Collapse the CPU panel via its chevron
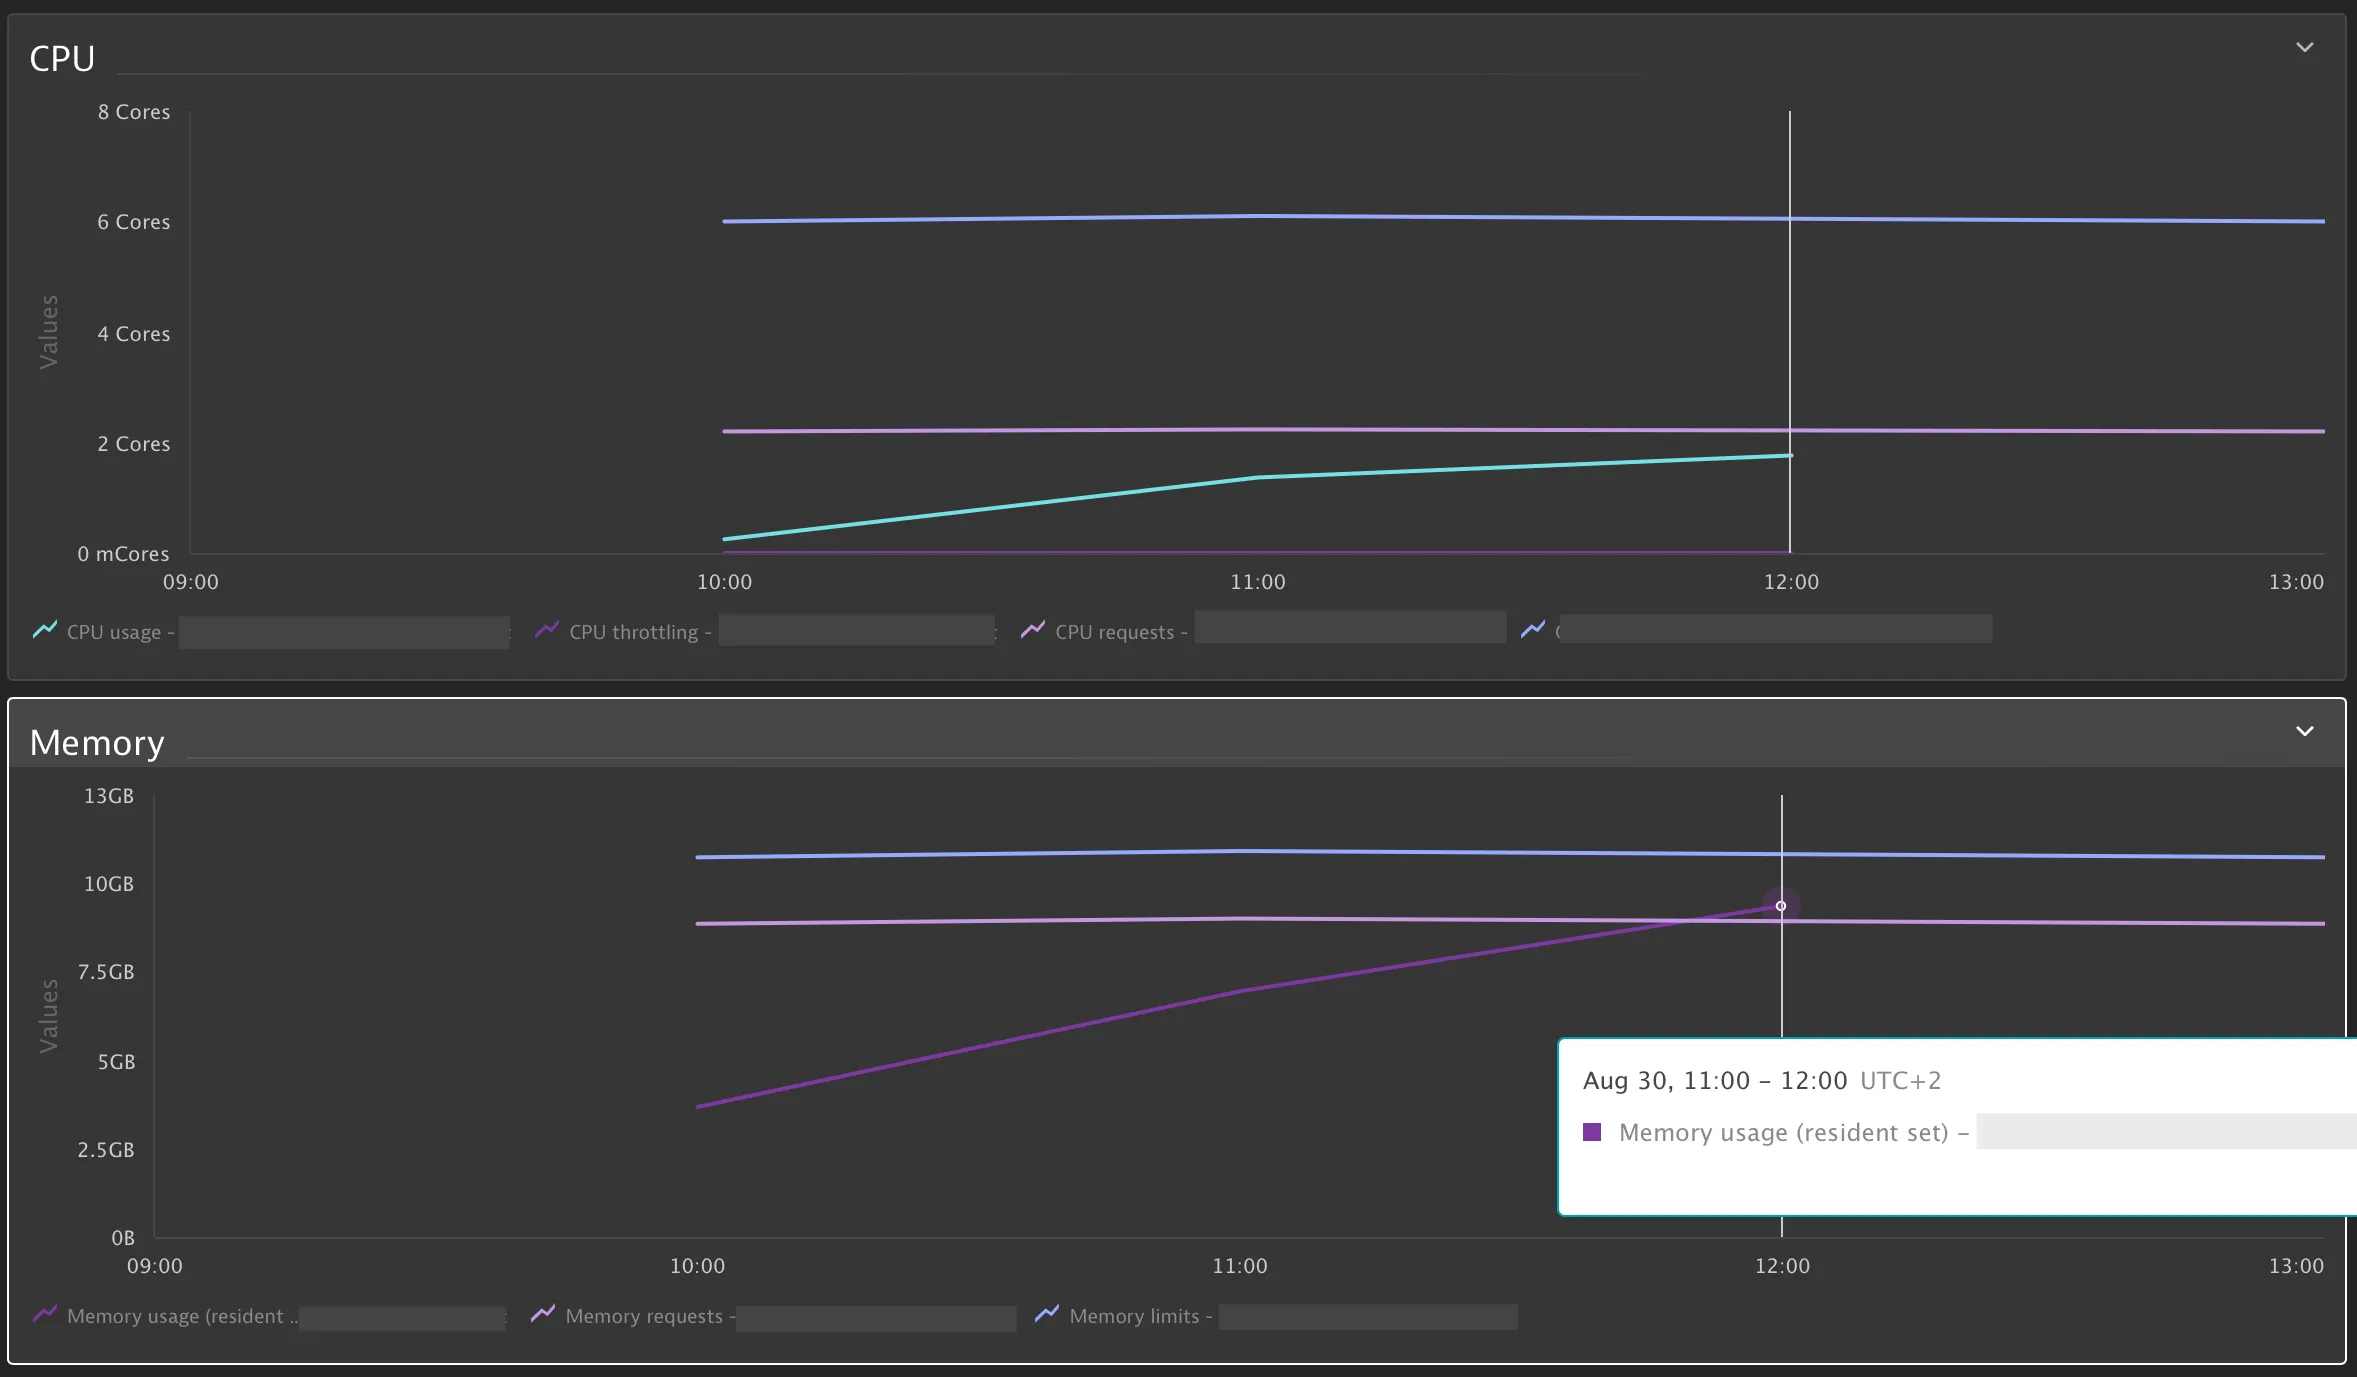The image size is (2357, 1377). pyautogui.click(x=2305, y=46)
